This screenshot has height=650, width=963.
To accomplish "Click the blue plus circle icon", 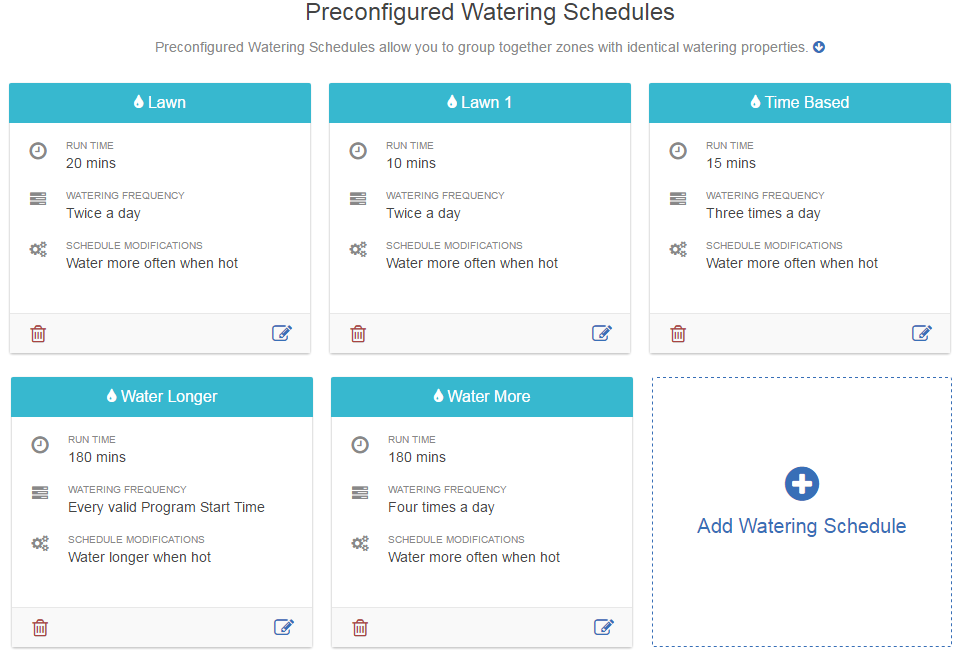I will [801, 484].
